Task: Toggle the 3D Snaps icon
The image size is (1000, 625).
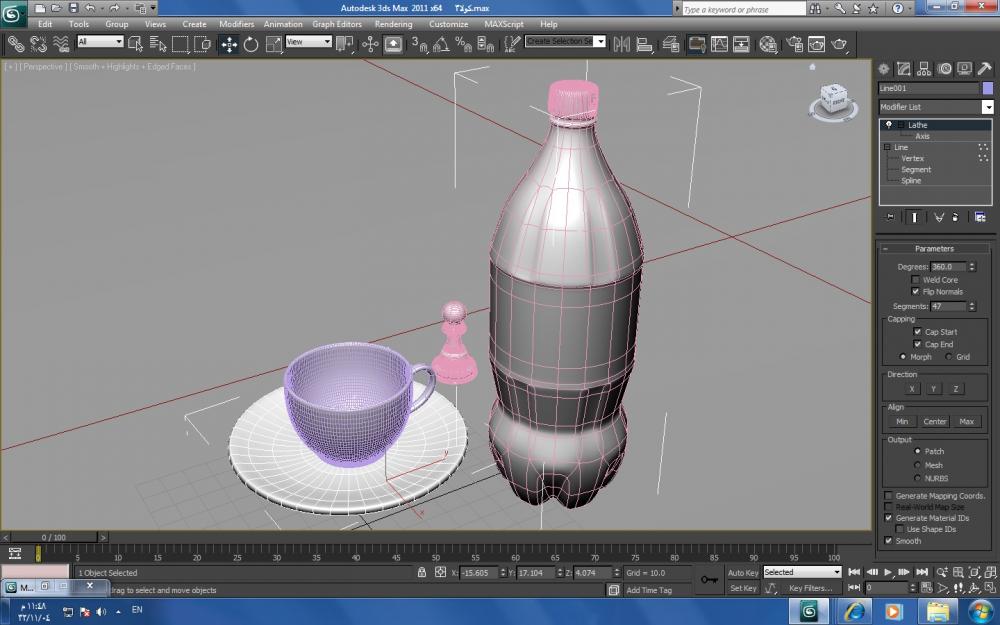Action: (x=419, y=43)
